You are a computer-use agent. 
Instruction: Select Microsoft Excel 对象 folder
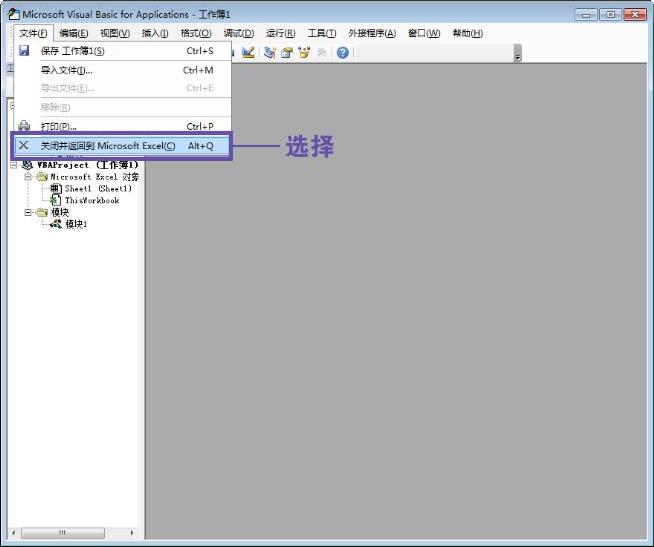[x=95, y=177]
